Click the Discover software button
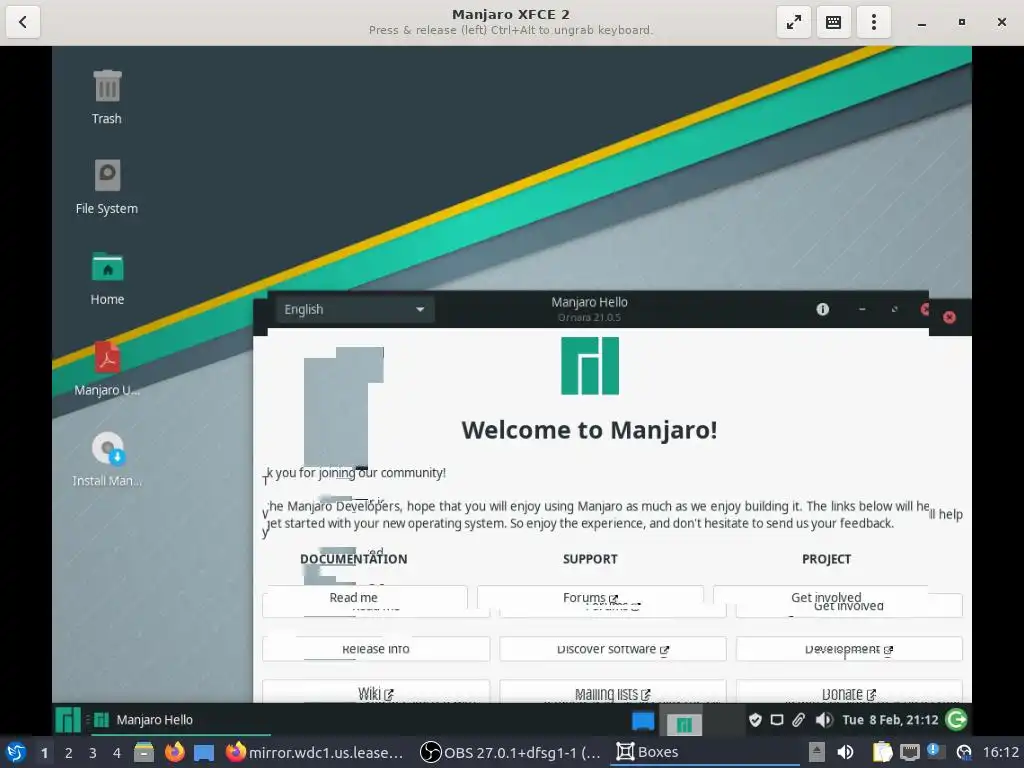 click(613, 649)
